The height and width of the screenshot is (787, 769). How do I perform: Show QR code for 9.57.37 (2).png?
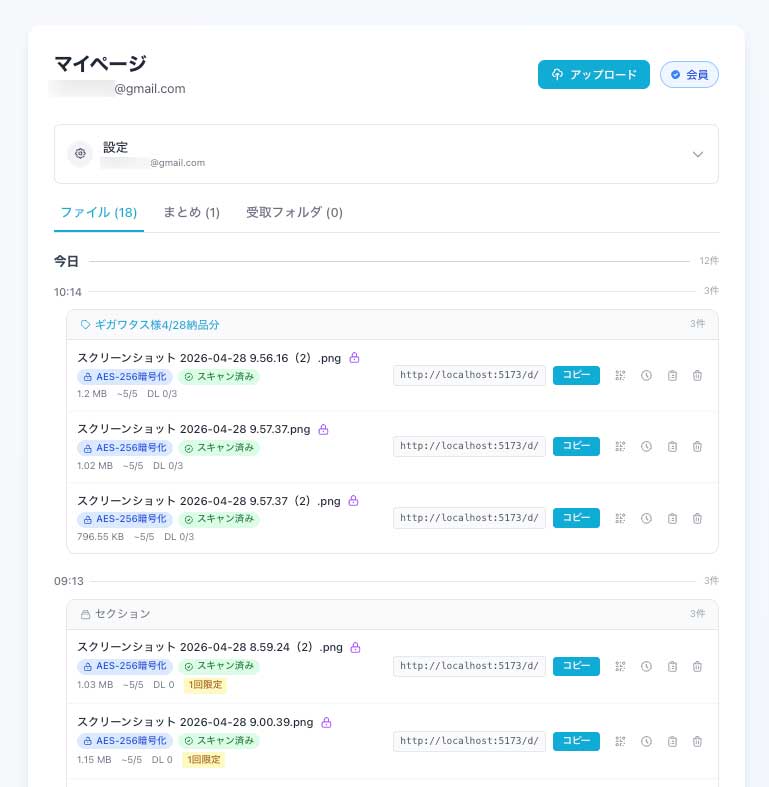(x=620, y=518)
